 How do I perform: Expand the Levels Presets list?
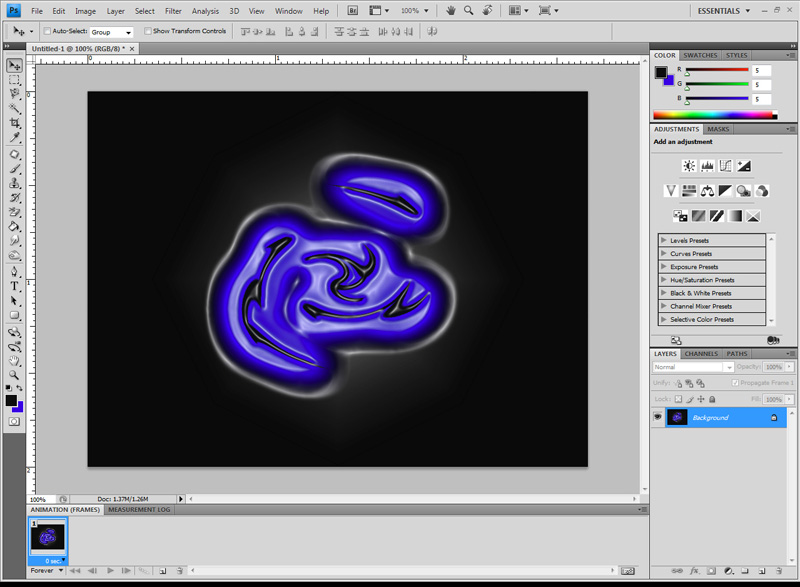click(664, 241)
